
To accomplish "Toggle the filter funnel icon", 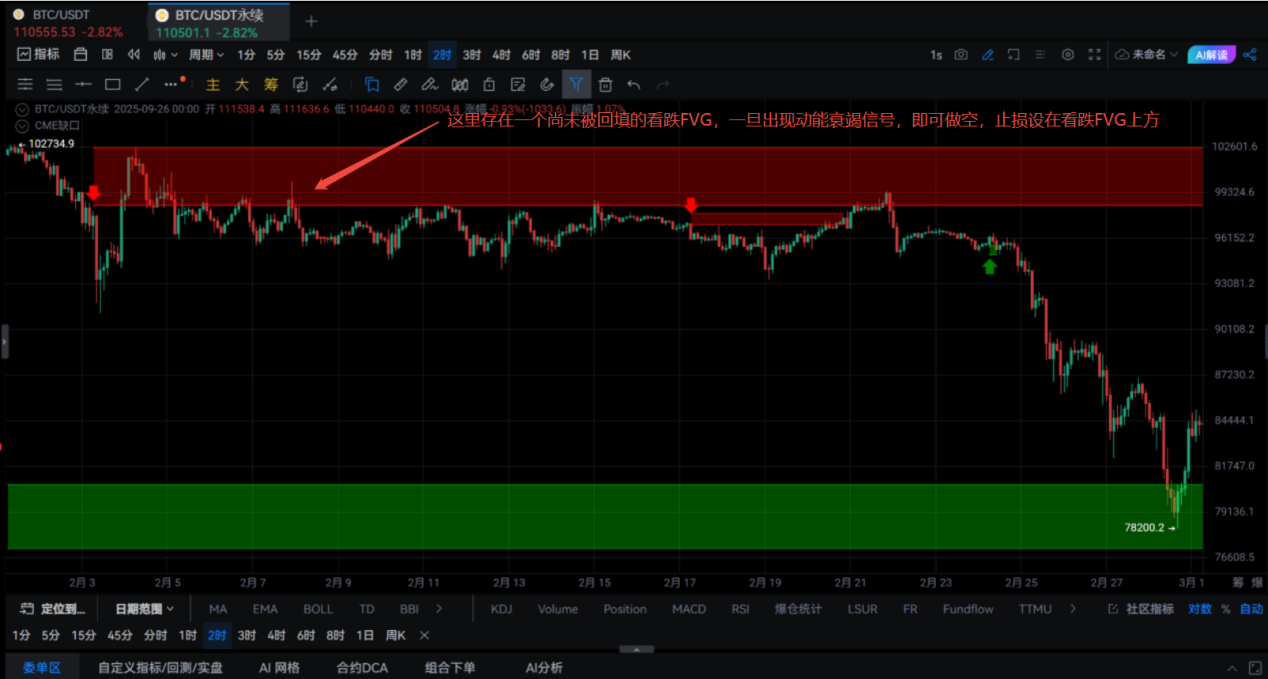I will click(x=576, y=84).
